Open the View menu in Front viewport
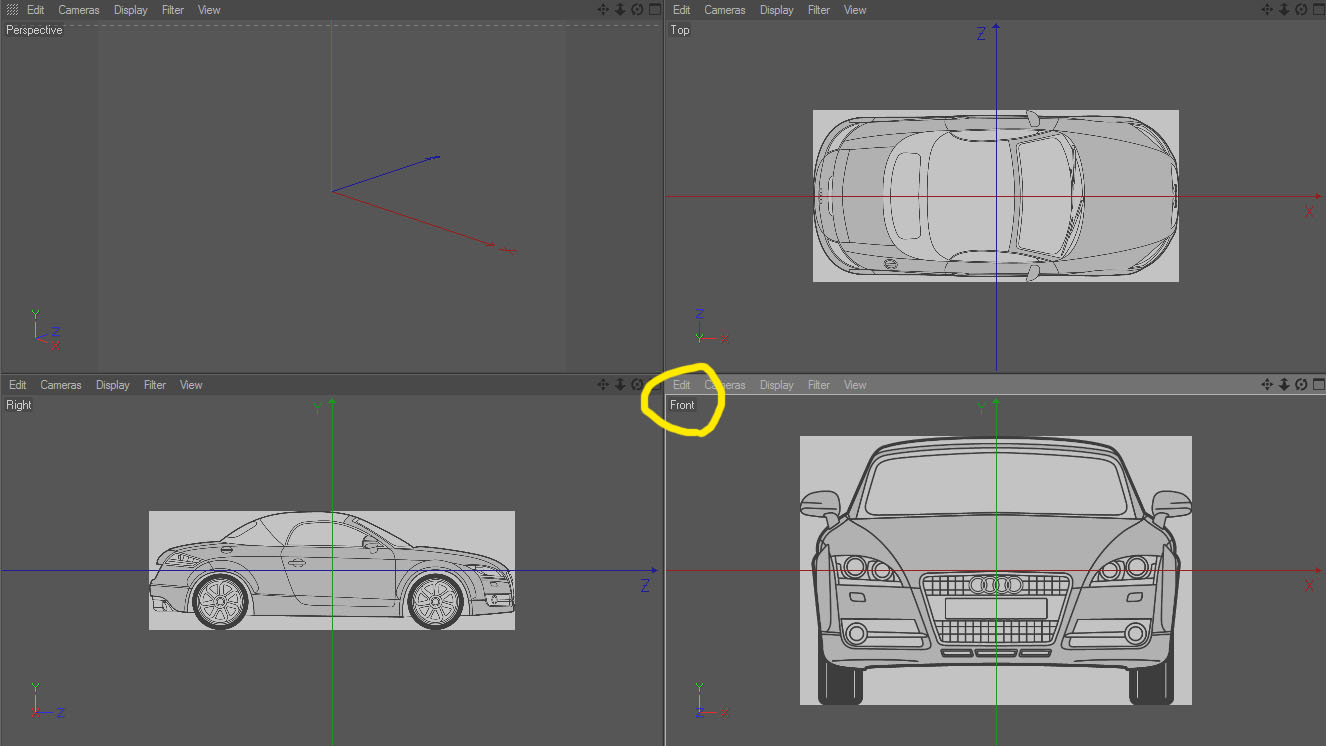This screenshot has width=1326, height=746. 855,385
